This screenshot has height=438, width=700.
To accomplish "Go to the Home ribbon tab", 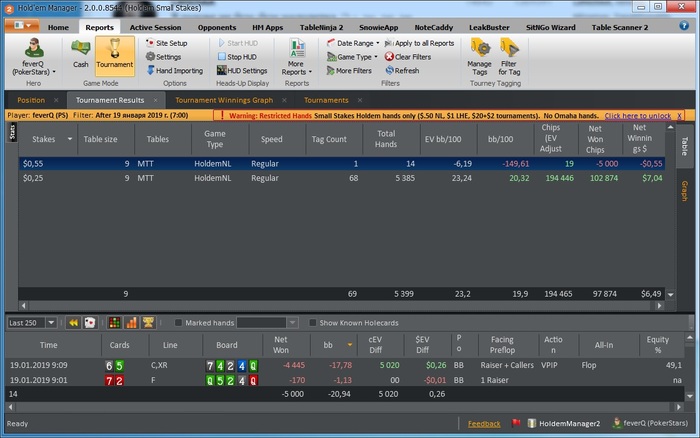I will pyautogui.click(x=58, y=27).
